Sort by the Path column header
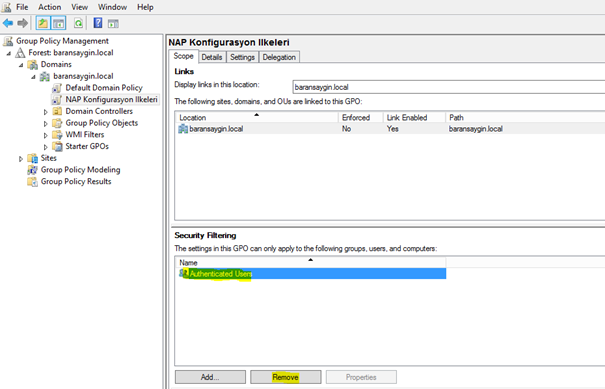 click(x=525, y=117)
